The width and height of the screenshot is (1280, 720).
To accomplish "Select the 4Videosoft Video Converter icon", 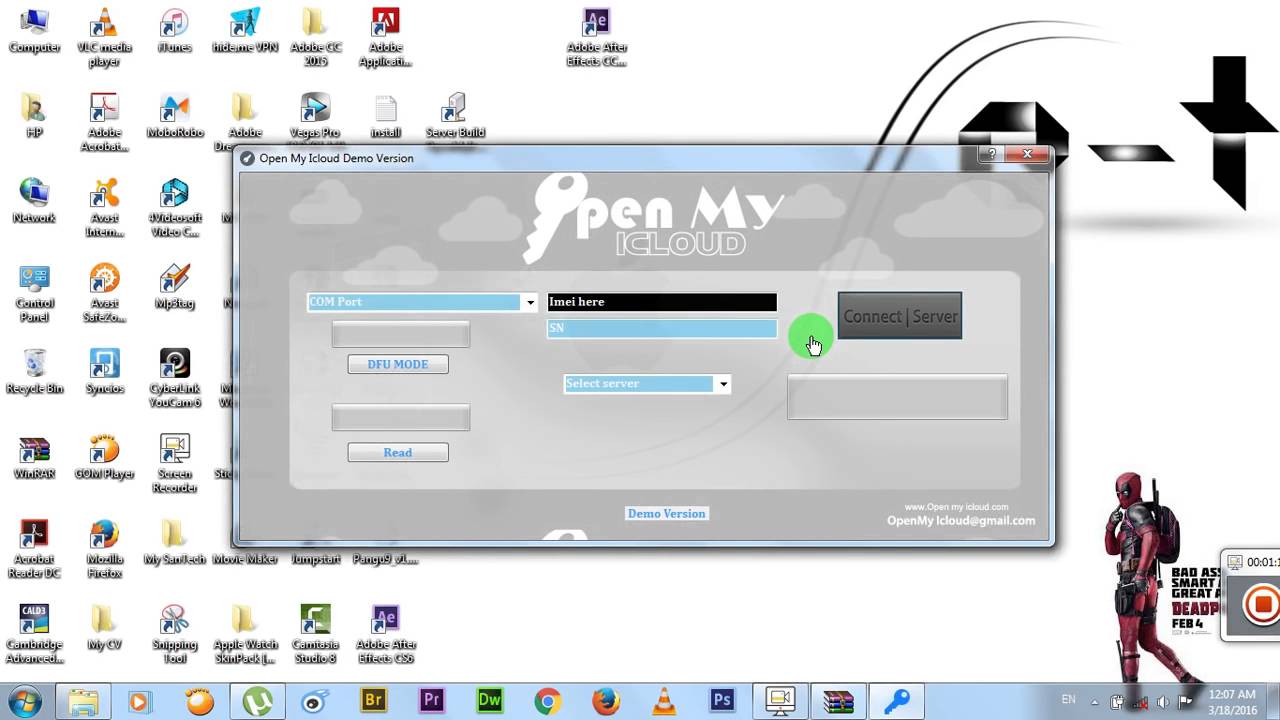I will (x=175, y=208).
